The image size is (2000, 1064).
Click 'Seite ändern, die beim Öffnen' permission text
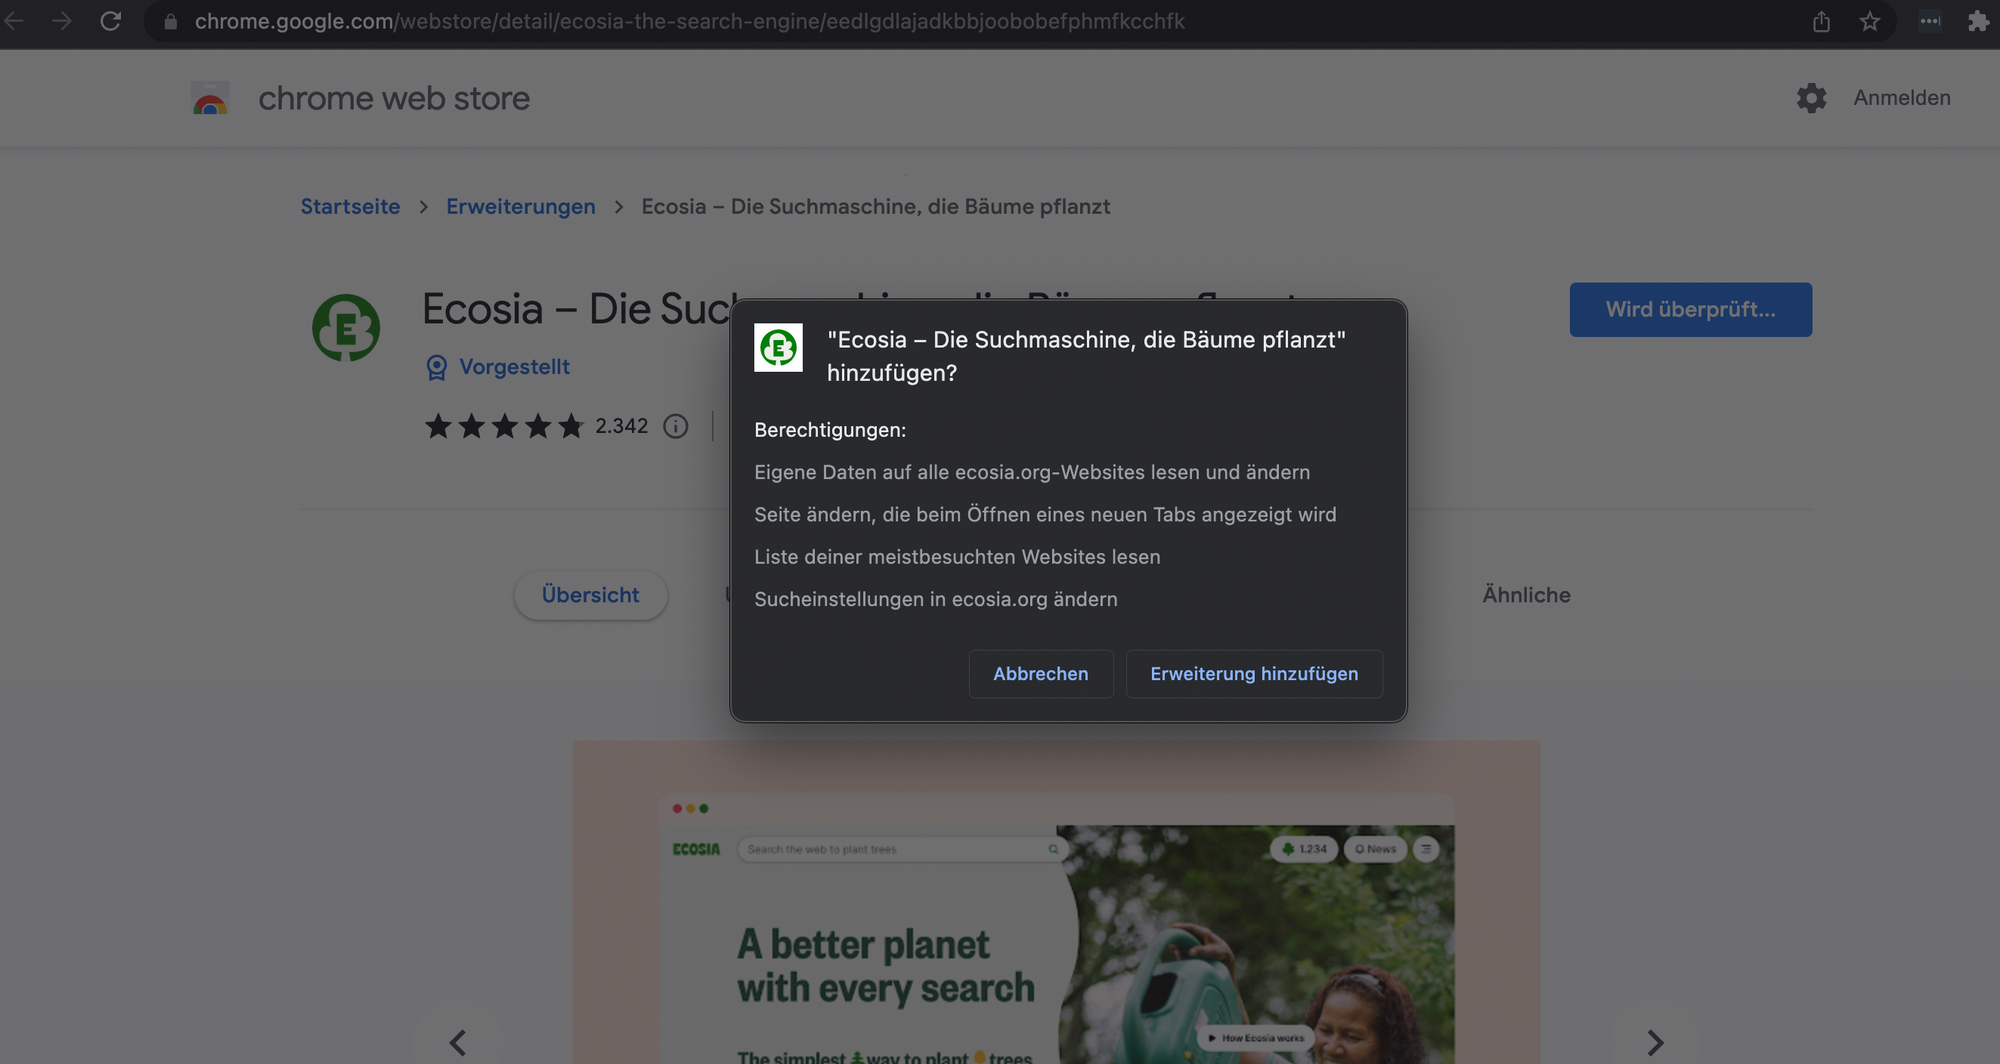[1045, 514]
